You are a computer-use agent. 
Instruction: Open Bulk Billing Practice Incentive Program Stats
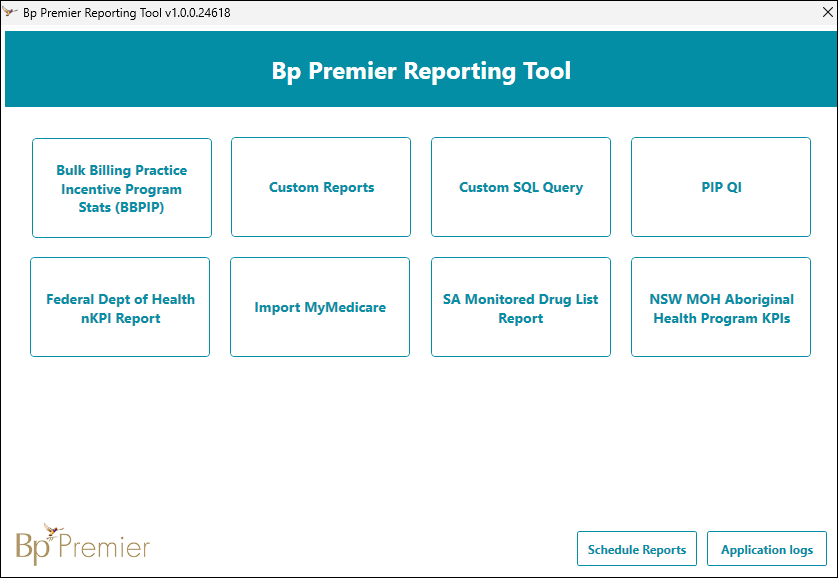click(122, 188)
